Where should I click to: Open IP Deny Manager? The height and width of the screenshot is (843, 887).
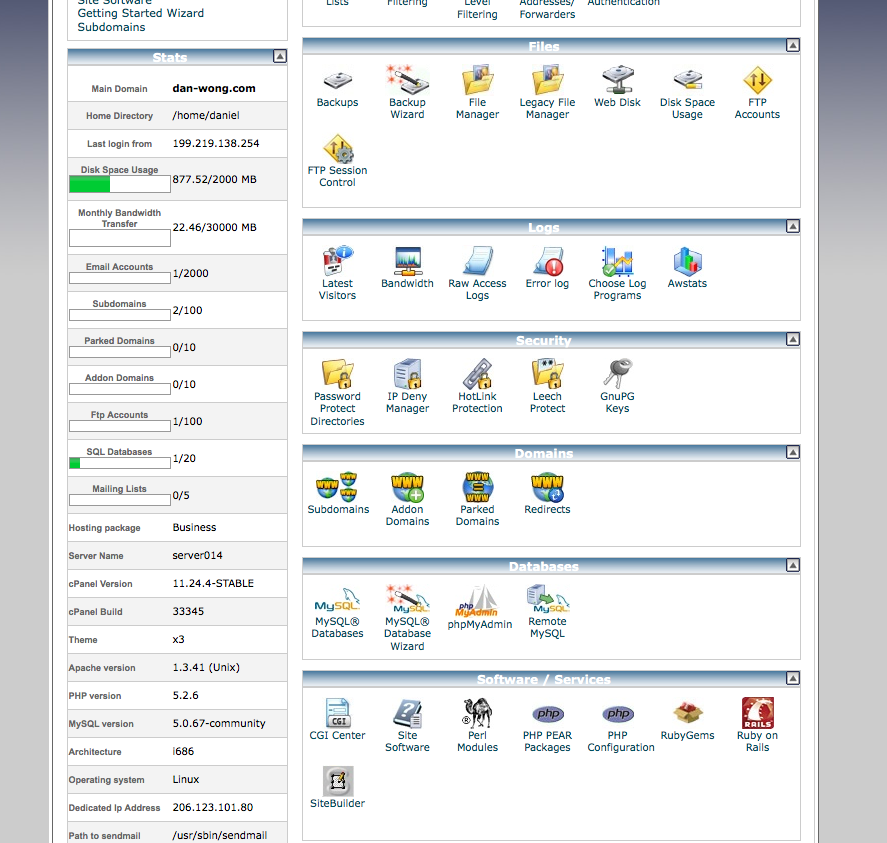pos(407,375)
